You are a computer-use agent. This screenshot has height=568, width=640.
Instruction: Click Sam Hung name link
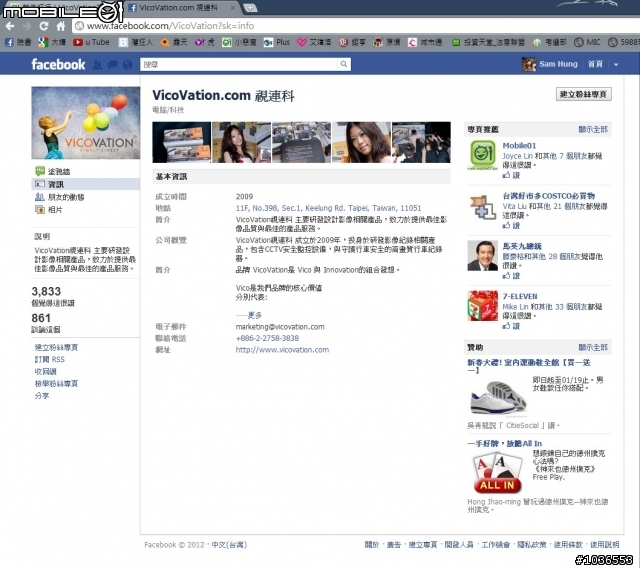558,64
